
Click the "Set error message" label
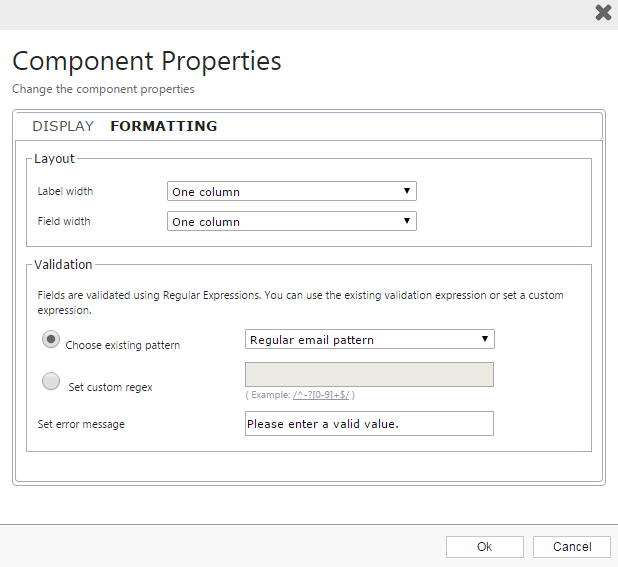[81, 424]
